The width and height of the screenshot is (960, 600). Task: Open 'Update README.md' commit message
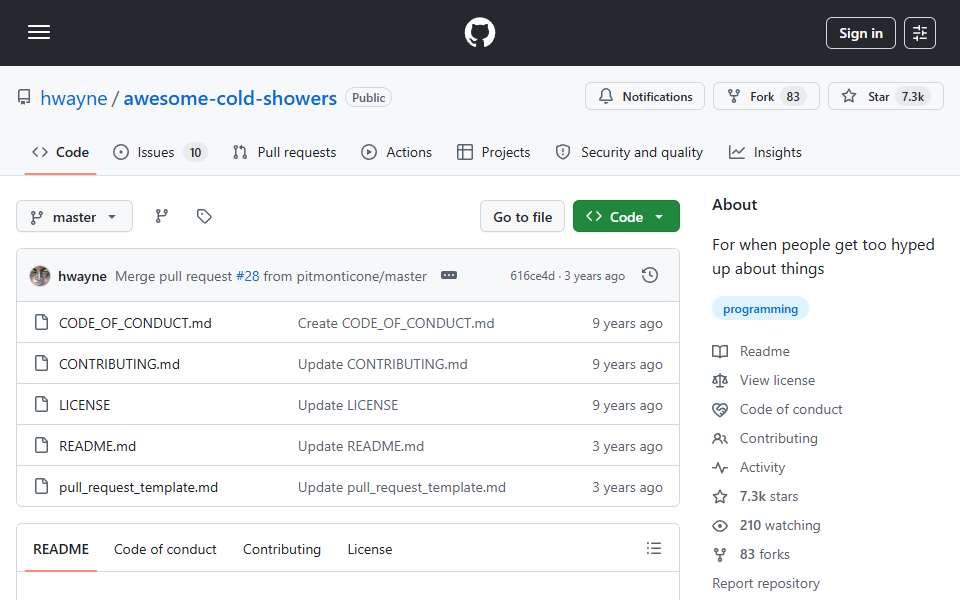[x=361, y=446]
